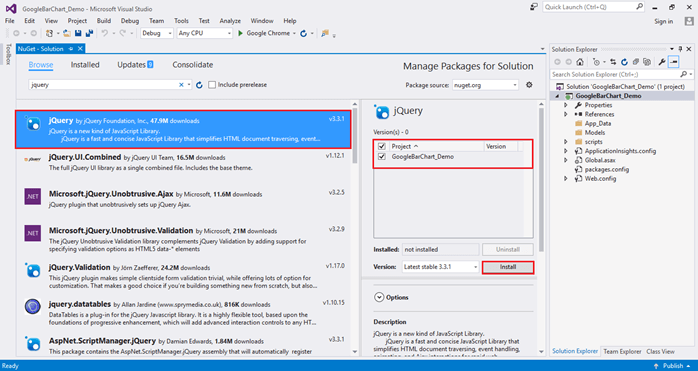Open the Package source dropdown
698x371 pixels.
coord(485,85)
